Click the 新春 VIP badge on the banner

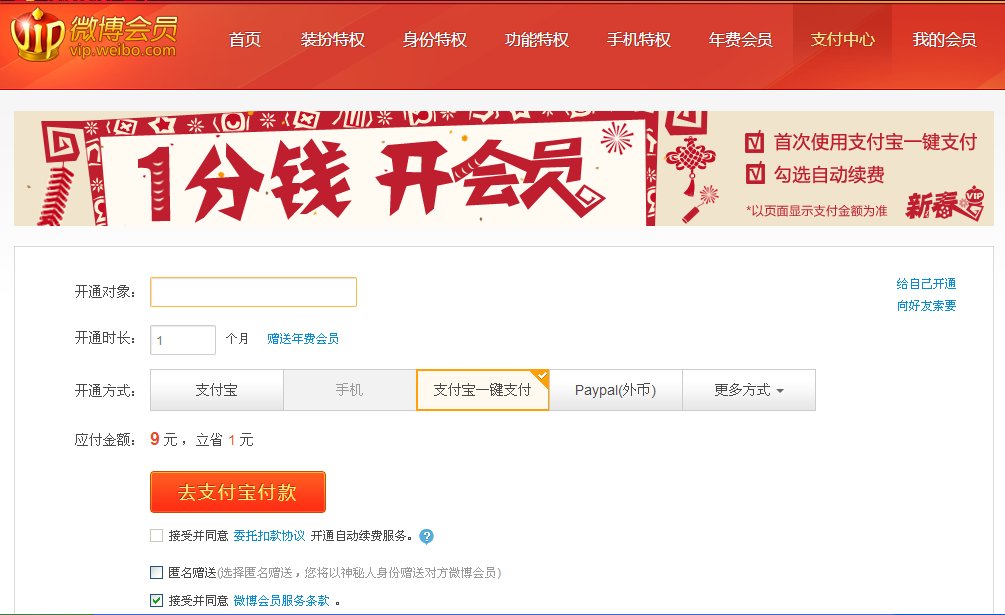coord(947,204)
